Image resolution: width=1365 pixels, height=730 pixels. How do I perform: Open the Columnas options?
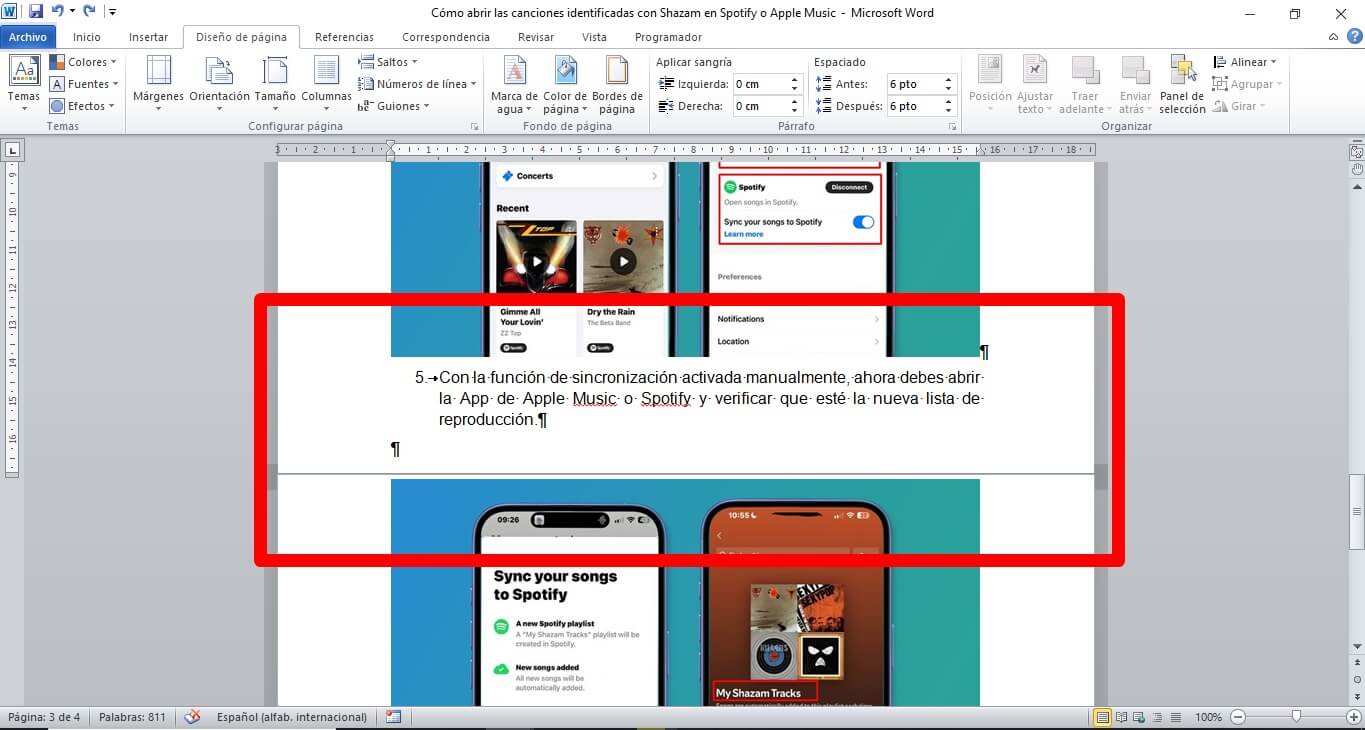pos(326,84)
